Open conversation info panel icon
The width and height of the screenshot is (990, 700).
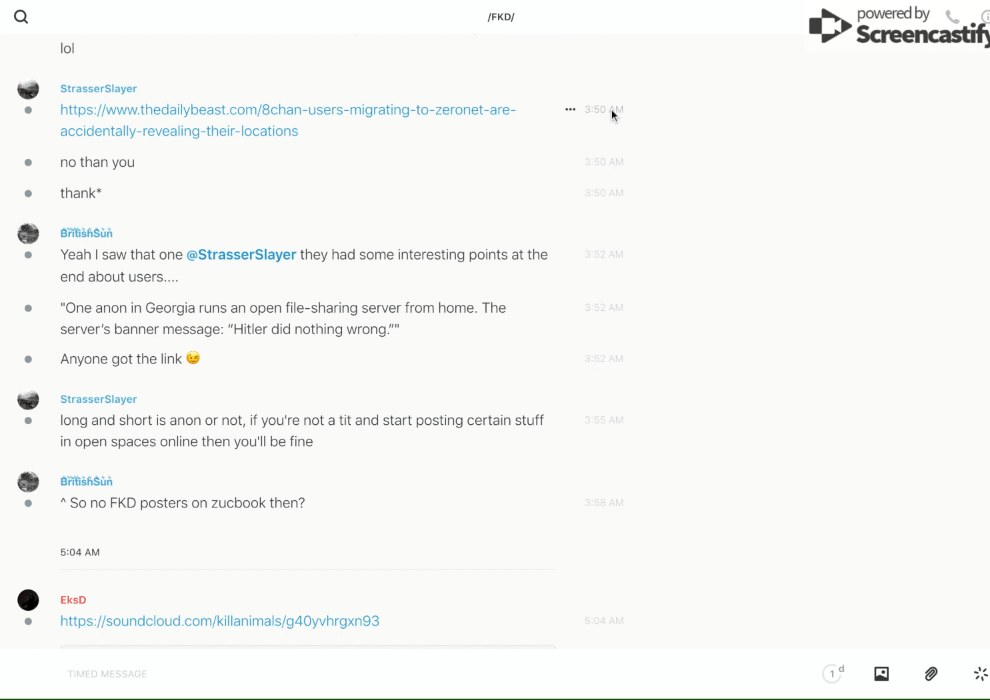[984, 17]
